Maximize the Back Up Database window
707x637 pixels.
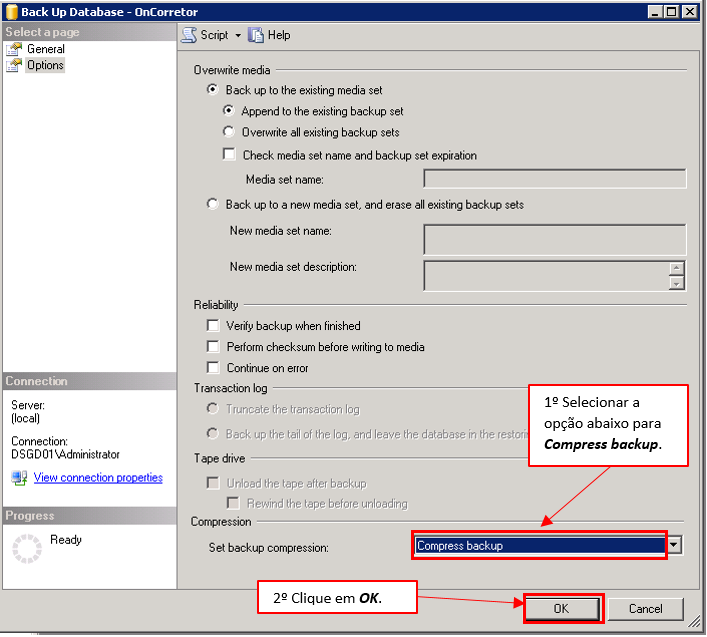tap(671, 11)
